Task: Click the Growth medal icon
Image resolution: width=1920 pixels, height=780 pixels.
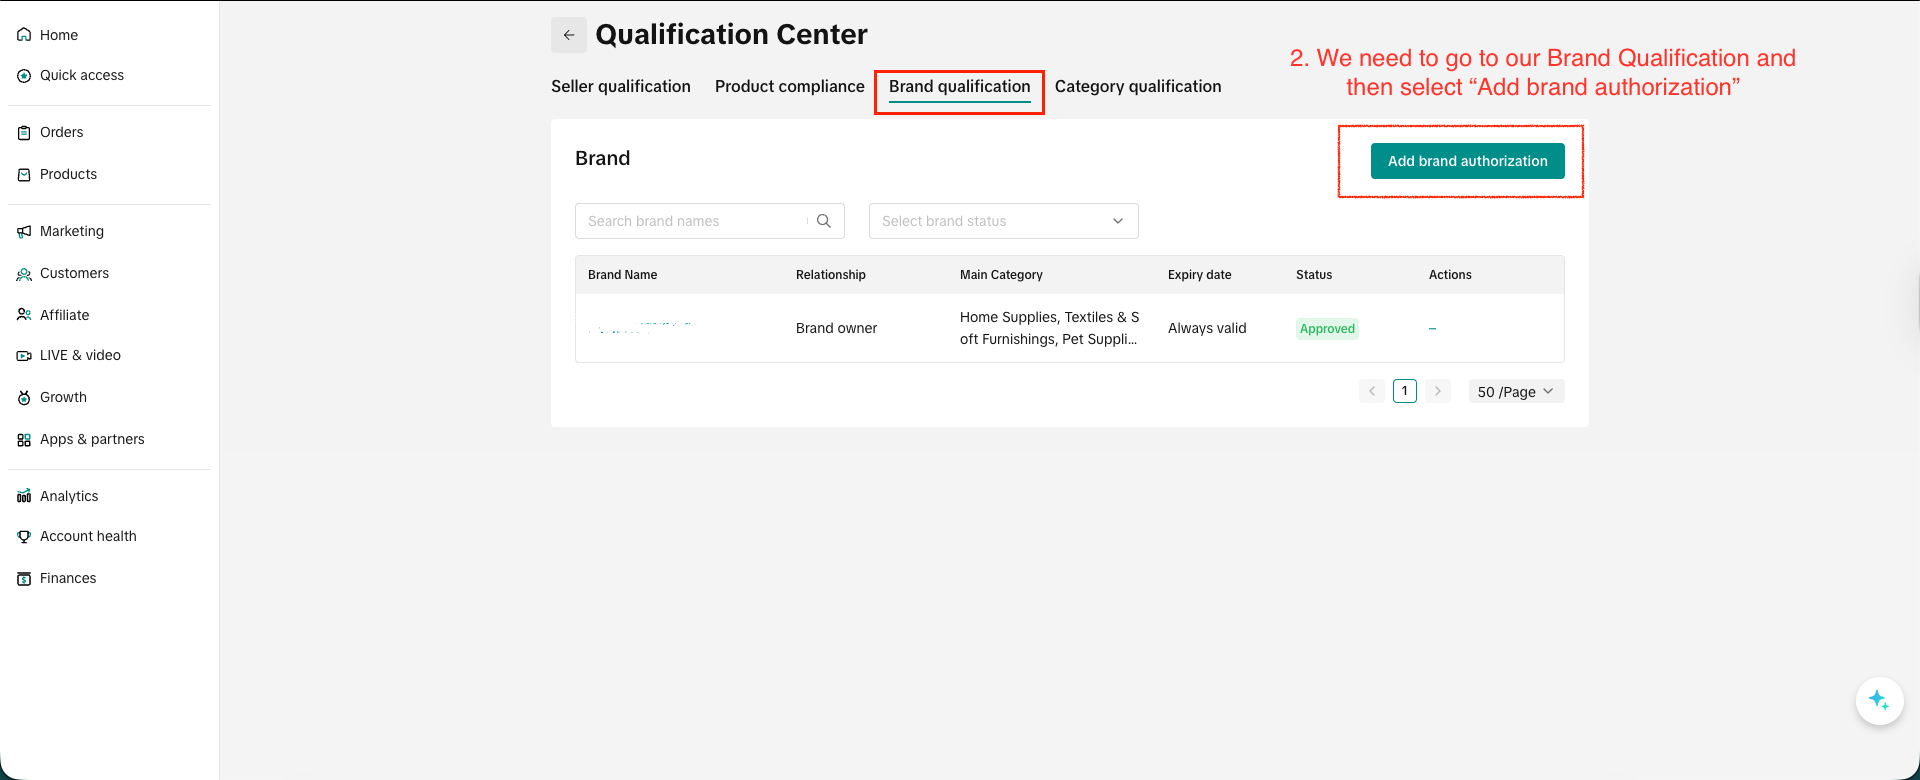Action: (x=24, y=398)
